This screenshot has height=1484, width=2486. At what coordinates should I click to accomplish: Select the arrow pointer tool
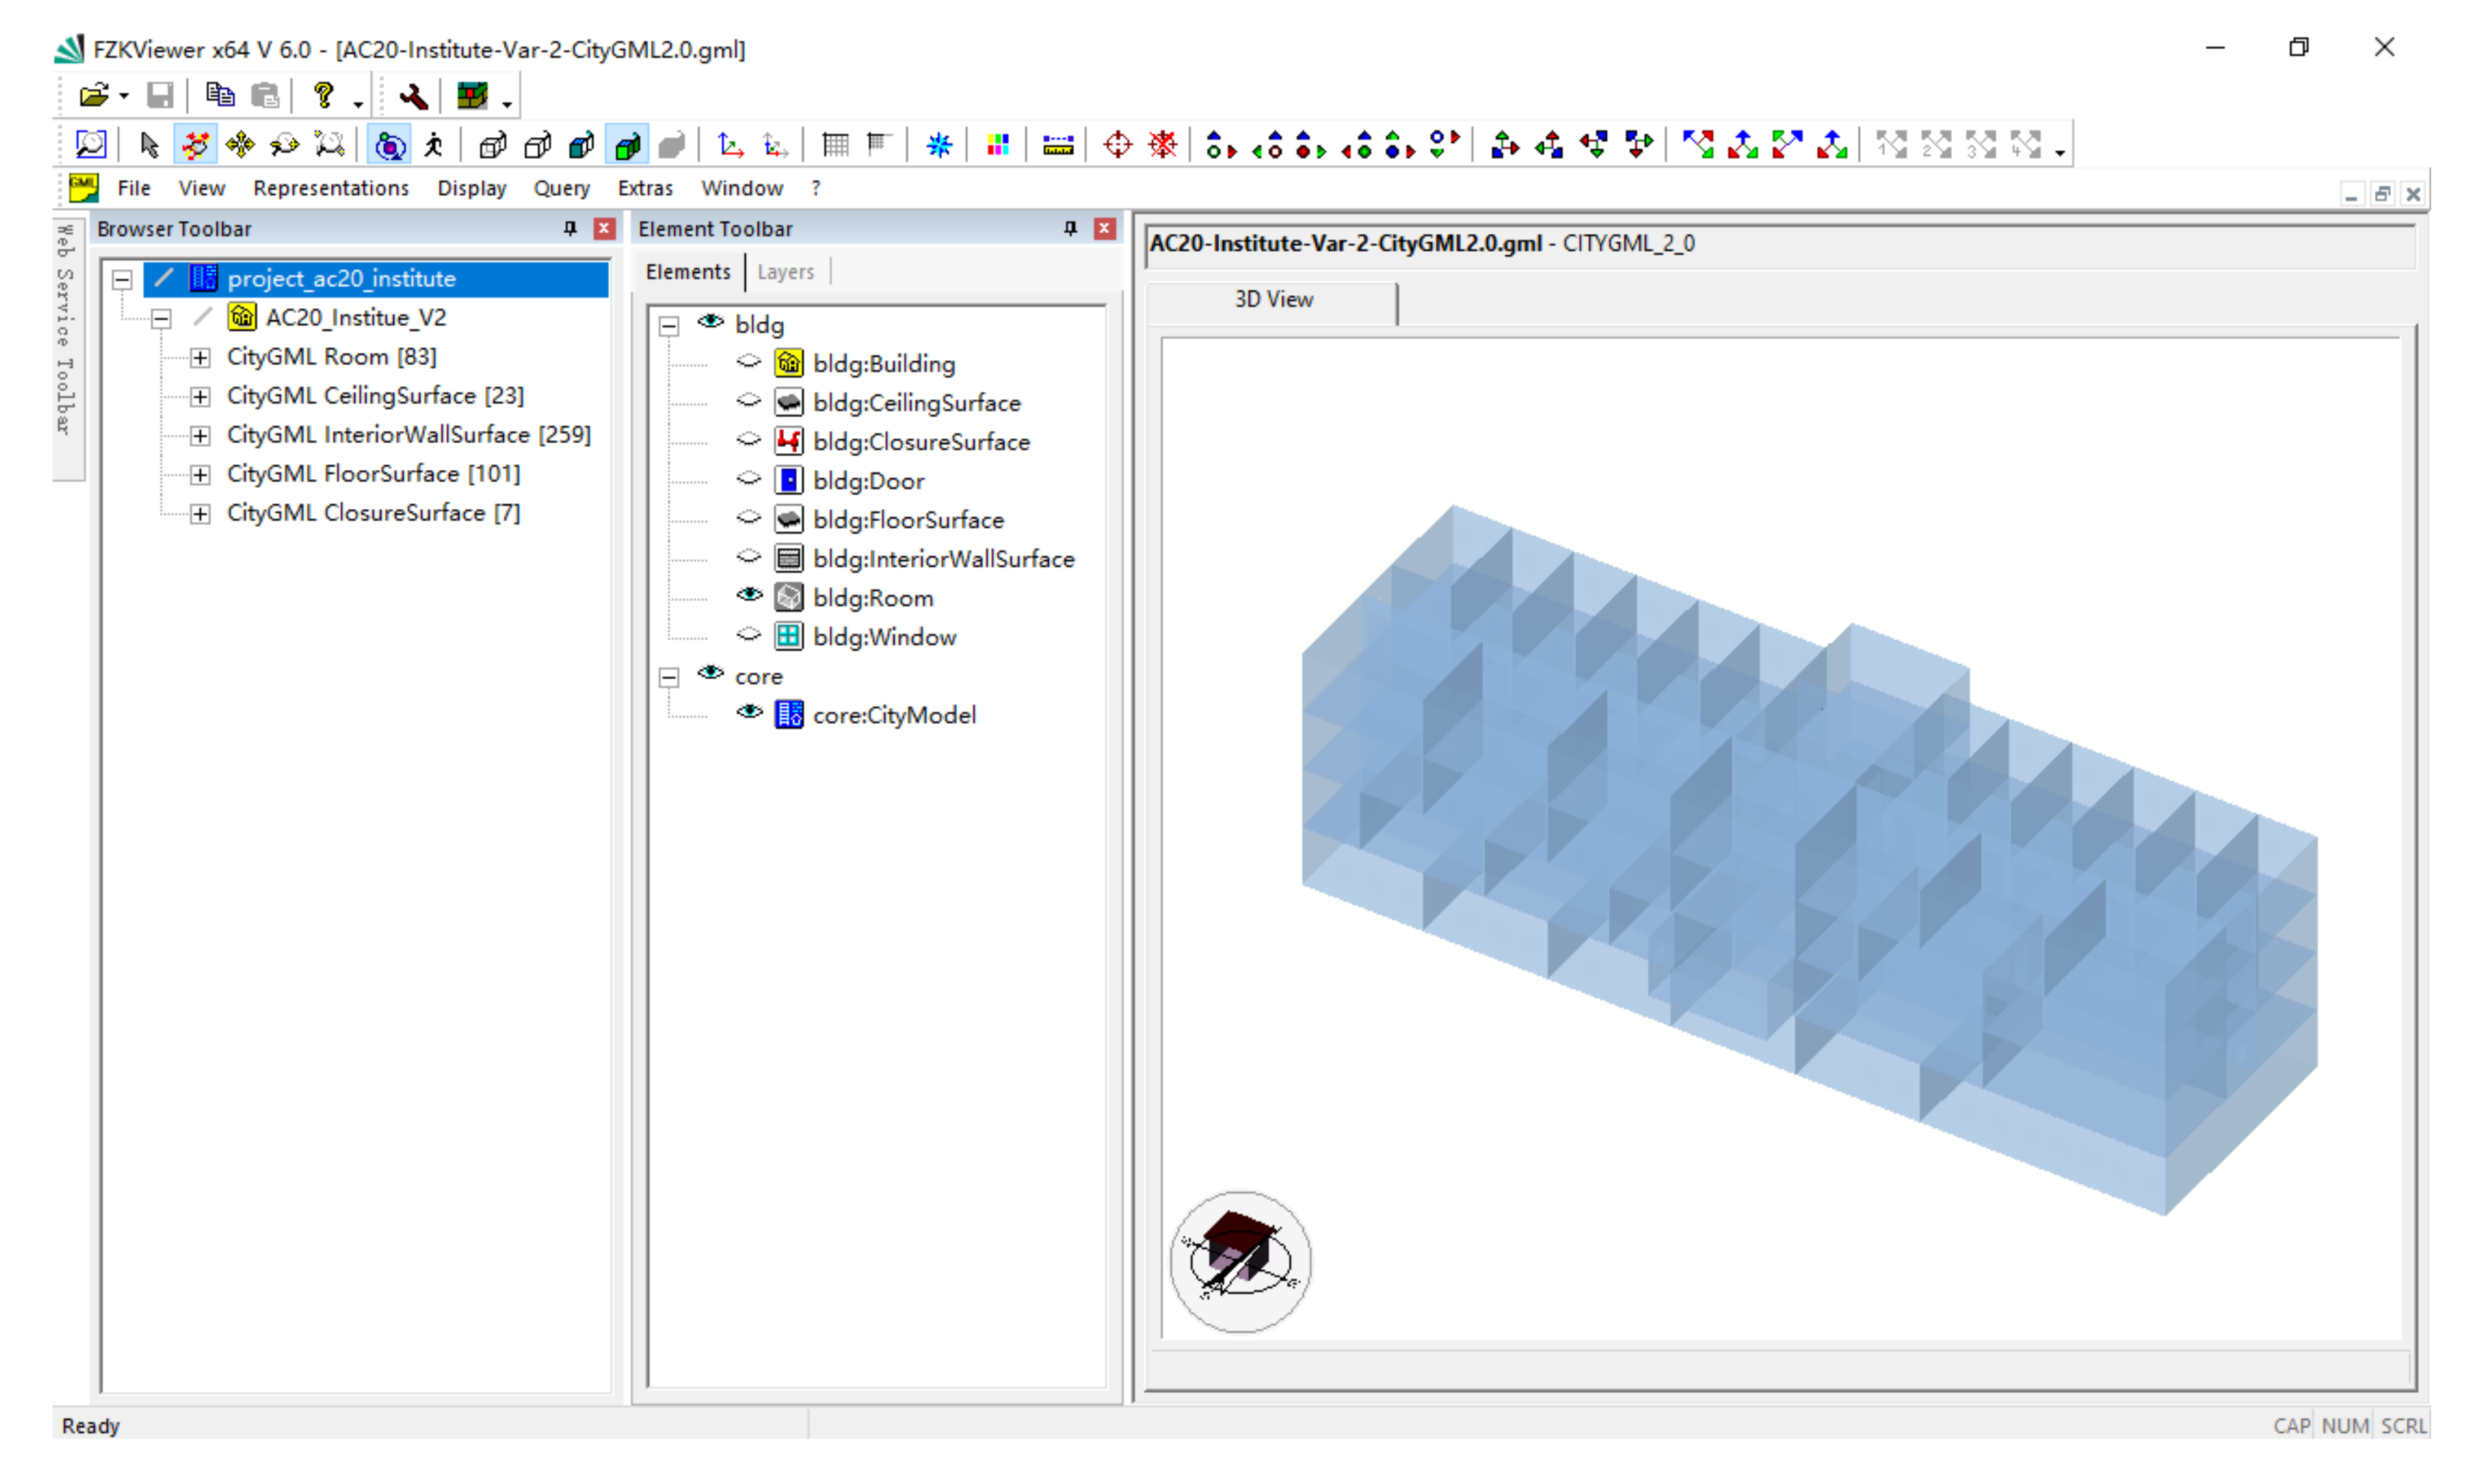click(x=149, y=145)
